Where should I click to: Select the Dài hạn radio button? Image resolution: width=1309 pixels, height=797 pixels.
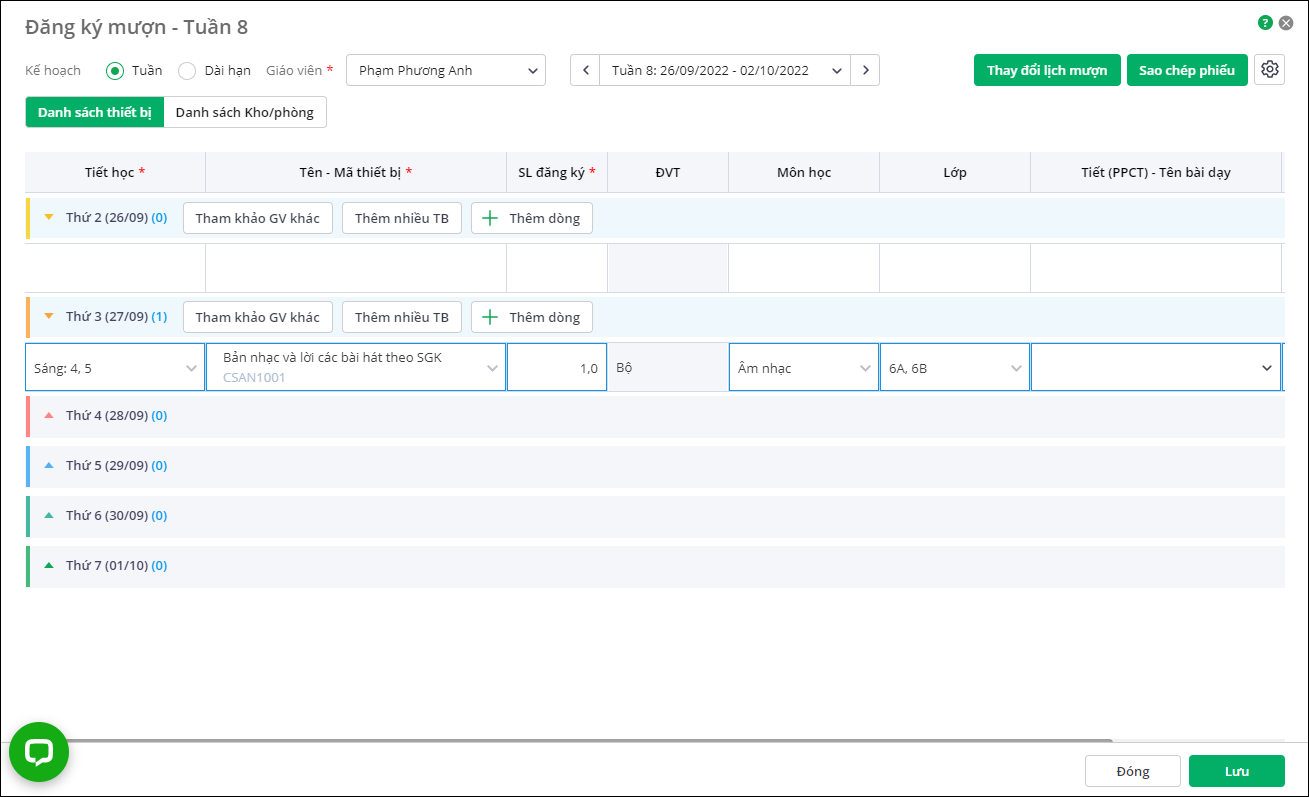(x=187, y=71)
